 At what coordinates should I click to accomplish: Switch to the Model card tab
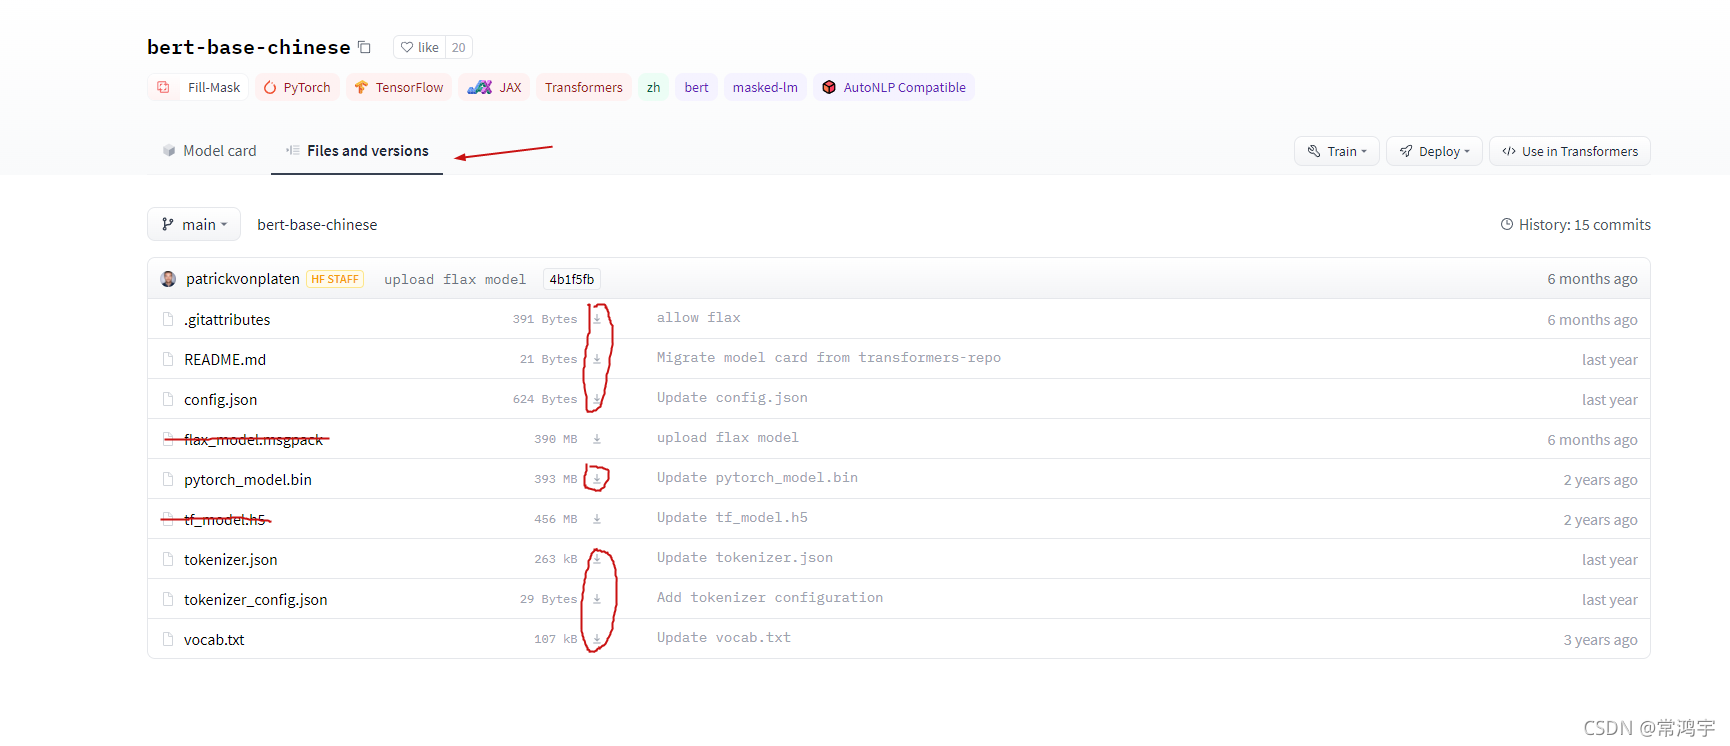[x=209, y=151]
